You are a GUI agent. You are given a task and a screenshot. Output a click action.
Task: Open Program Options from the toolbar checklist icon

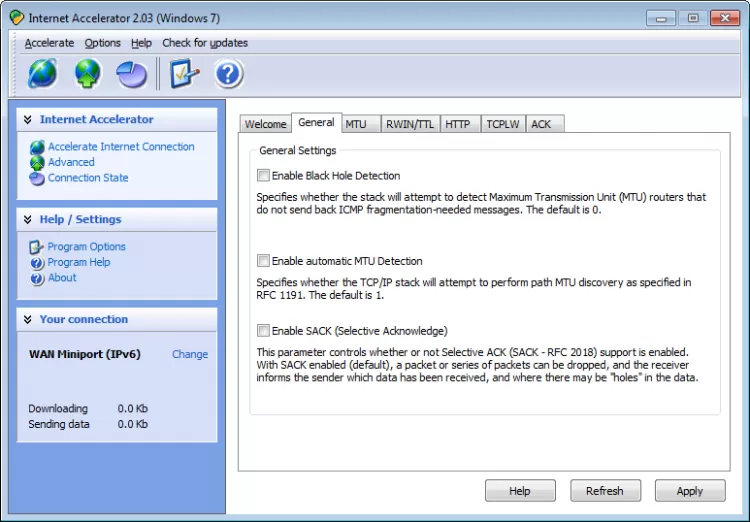tap(184, 73)
